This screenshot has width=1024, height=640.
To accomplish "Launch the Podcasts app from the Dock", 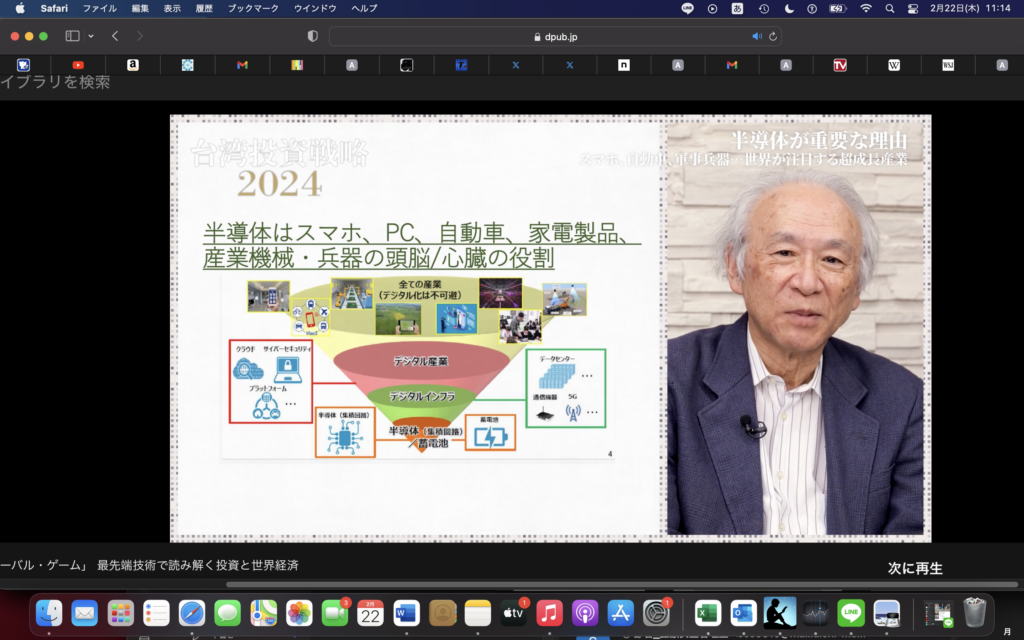I will point(583,611).
